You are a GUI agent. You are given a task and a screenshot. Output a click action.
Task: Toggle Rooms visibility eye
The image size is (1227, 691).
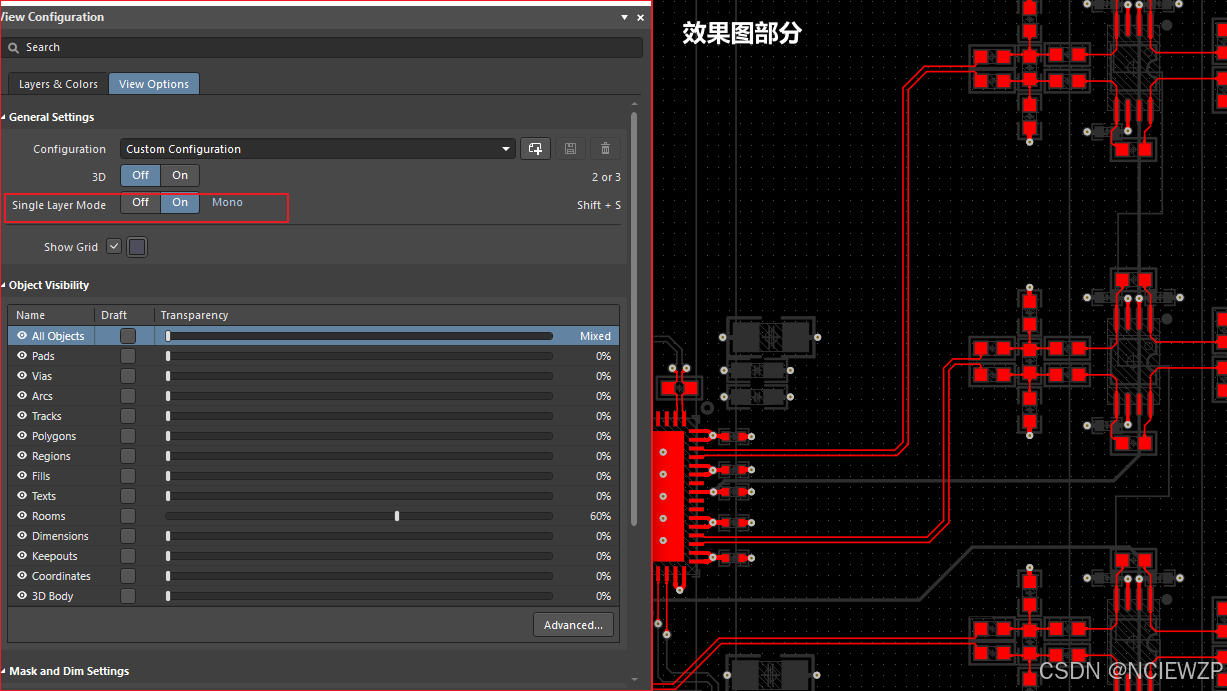[x=22, y=516]
